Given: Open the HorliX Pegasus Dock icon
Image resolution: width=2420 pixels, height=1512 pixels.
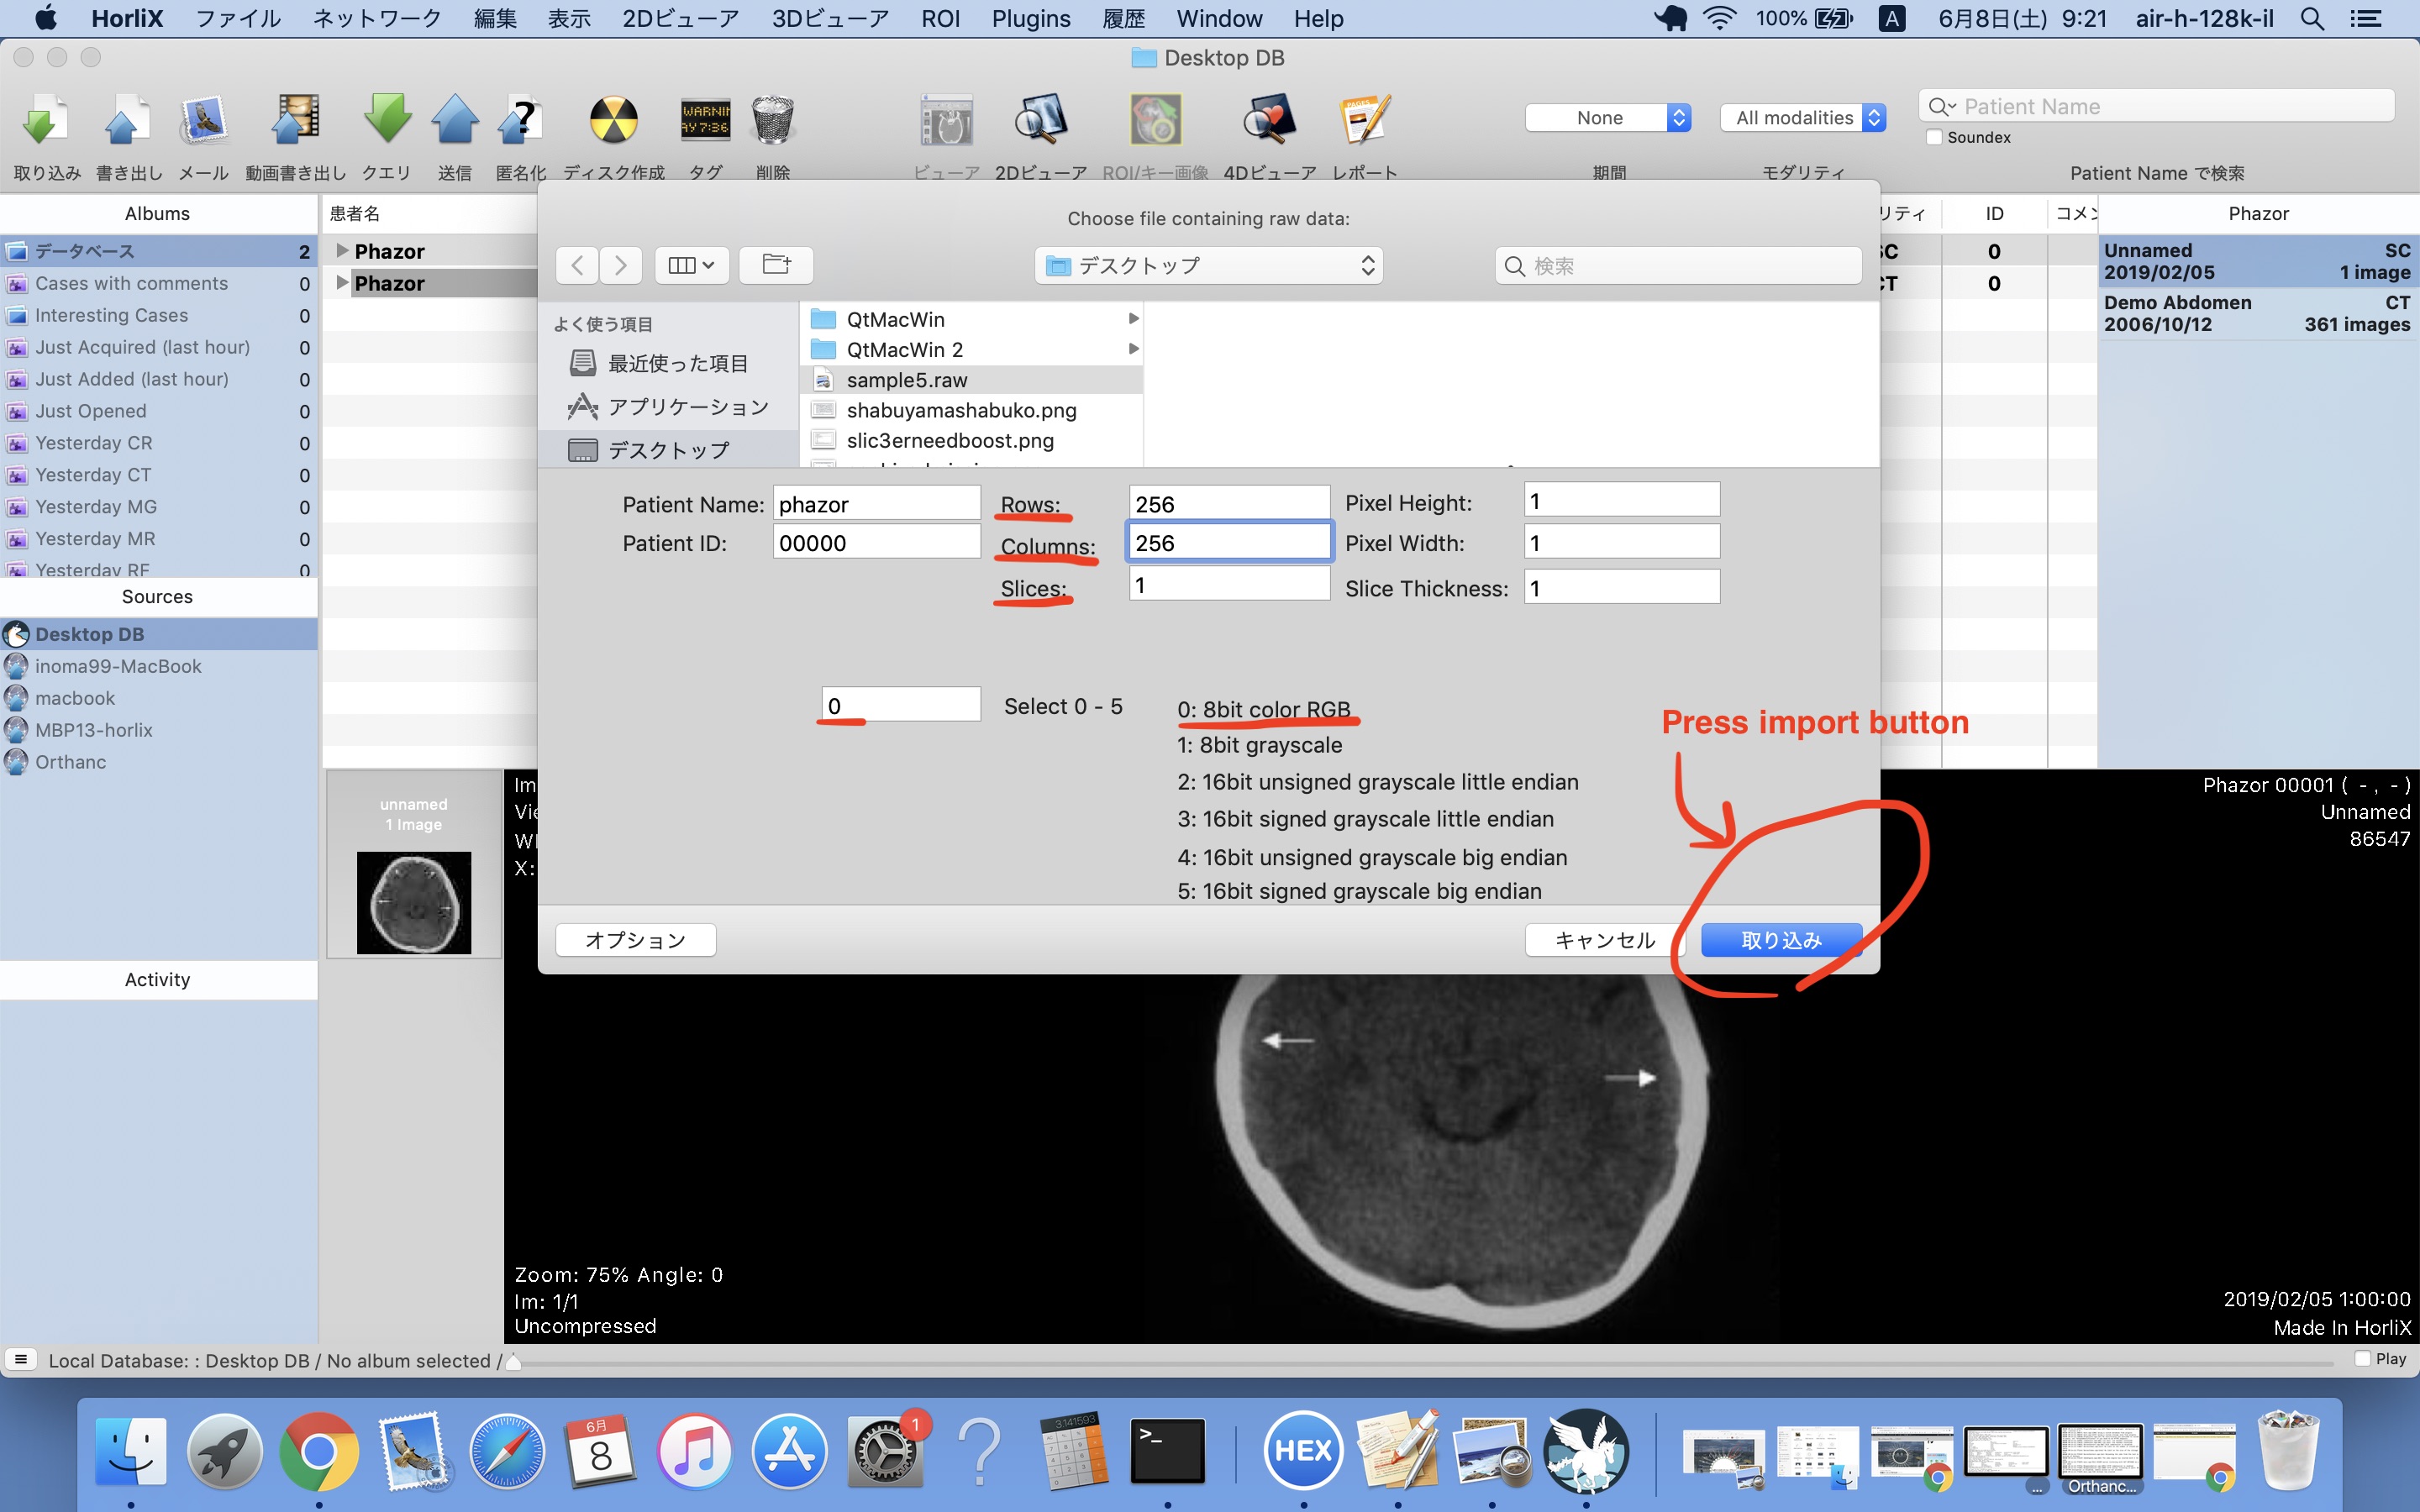Looking at the screenshot, I should point(1586,1450).
